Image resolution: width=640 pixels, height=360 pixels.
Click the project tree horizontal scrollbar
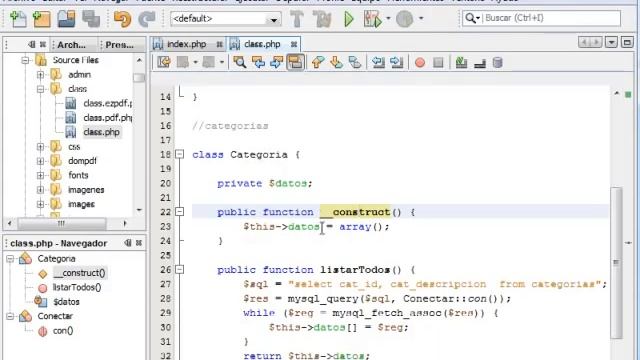coord(61,223)
